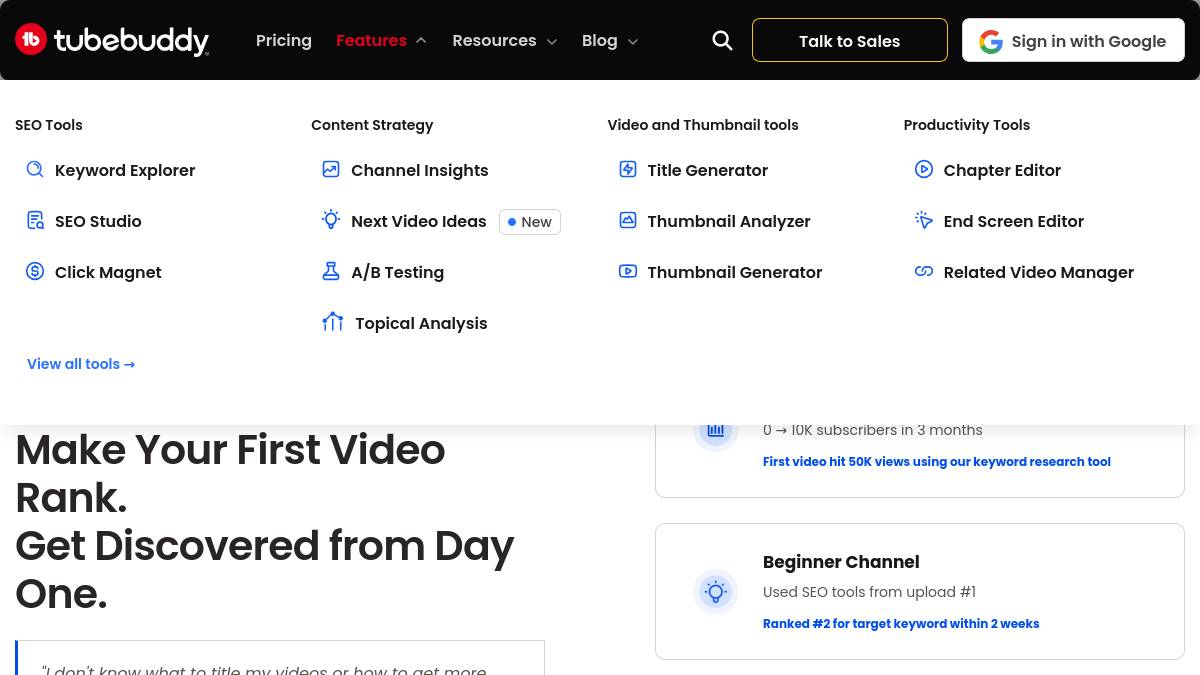Click the Resources menu label
The image size is (1200, 675).
[494, 40]
